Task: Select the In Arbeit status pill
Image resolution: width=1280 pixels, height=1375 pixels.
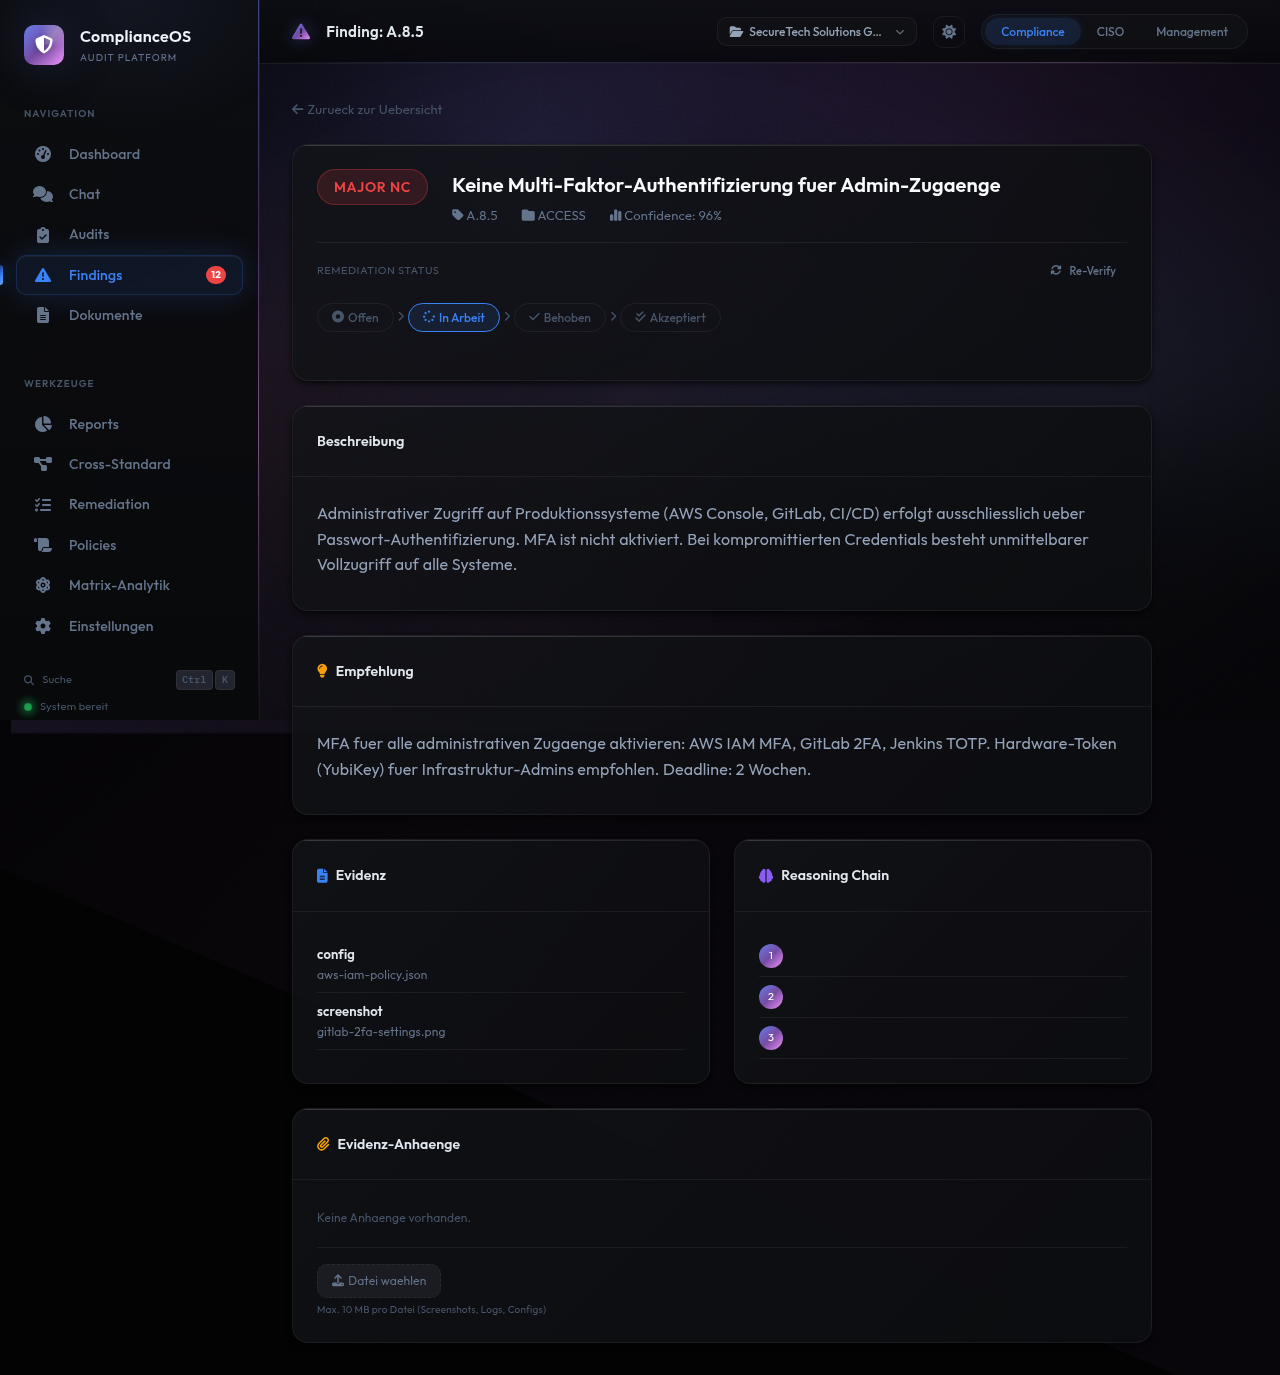Action: 454,318
